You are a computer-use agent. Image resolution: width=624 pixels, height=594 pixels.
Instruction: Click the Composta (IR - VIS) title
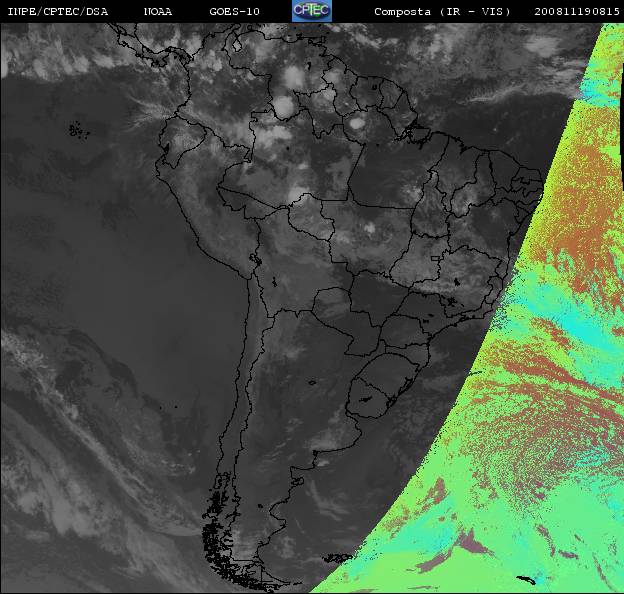442,12
